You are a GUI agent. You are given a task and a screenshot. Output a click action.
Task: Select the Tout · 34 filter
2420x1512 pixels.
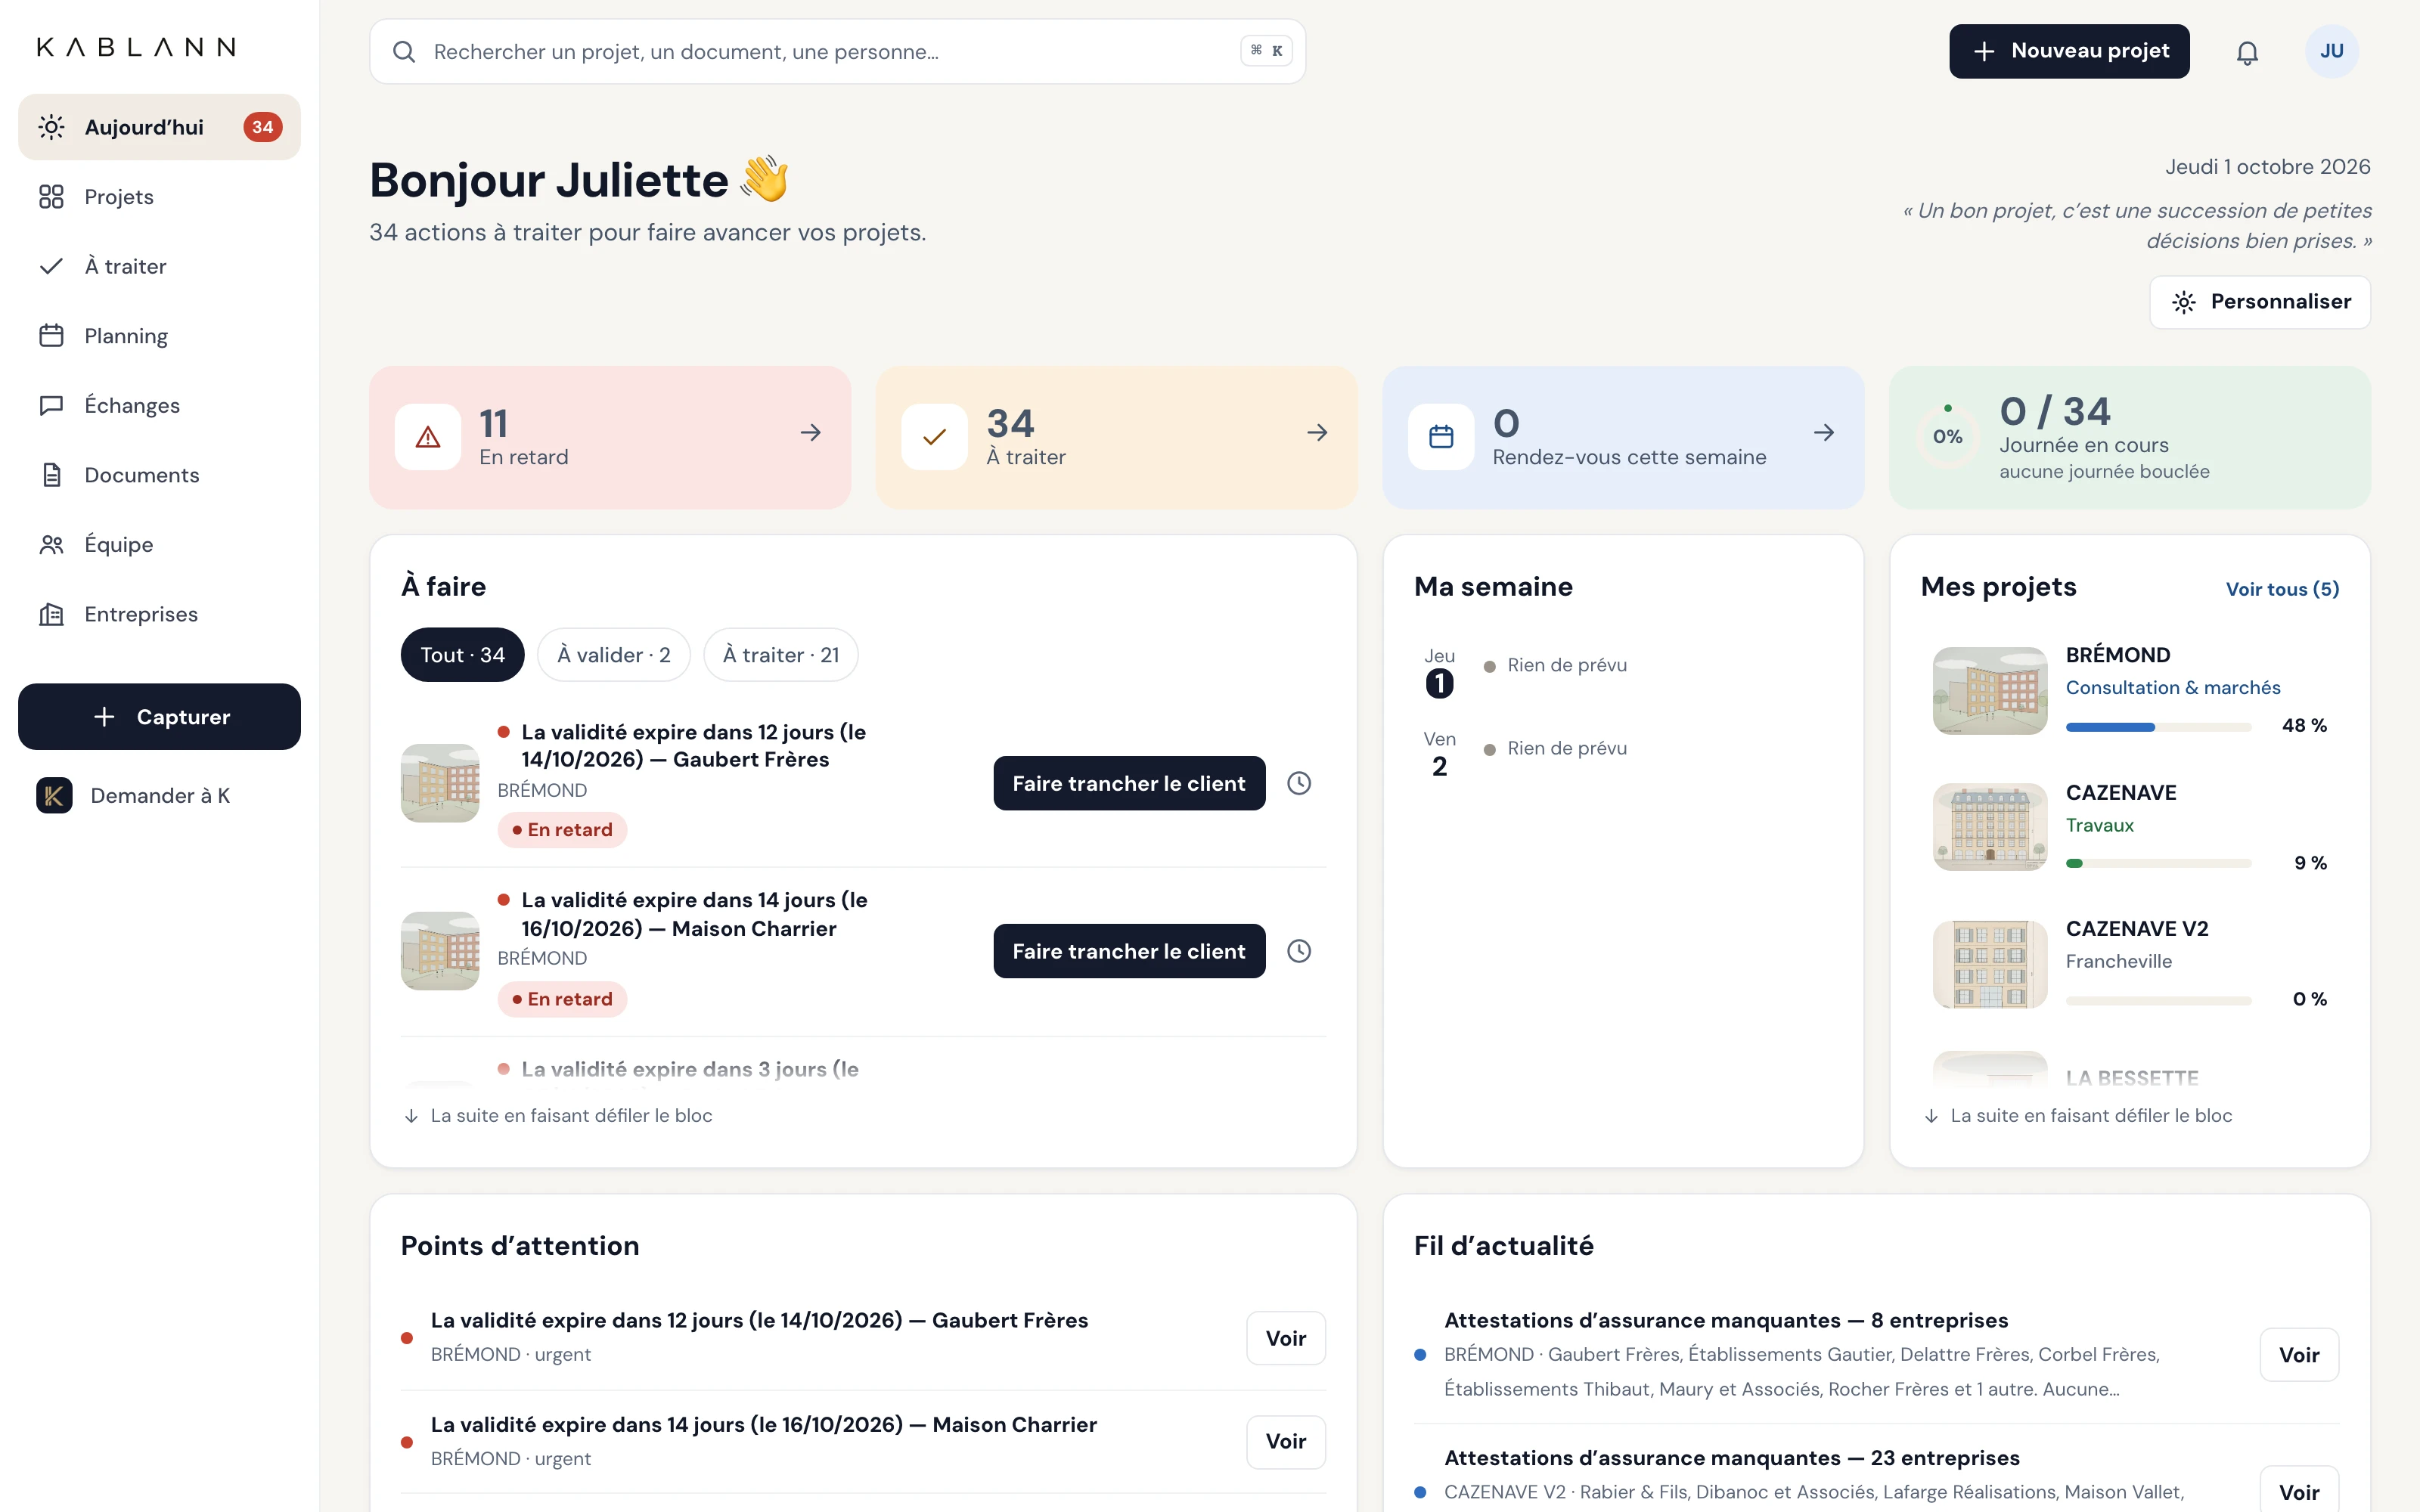click(x=462, y=655)
